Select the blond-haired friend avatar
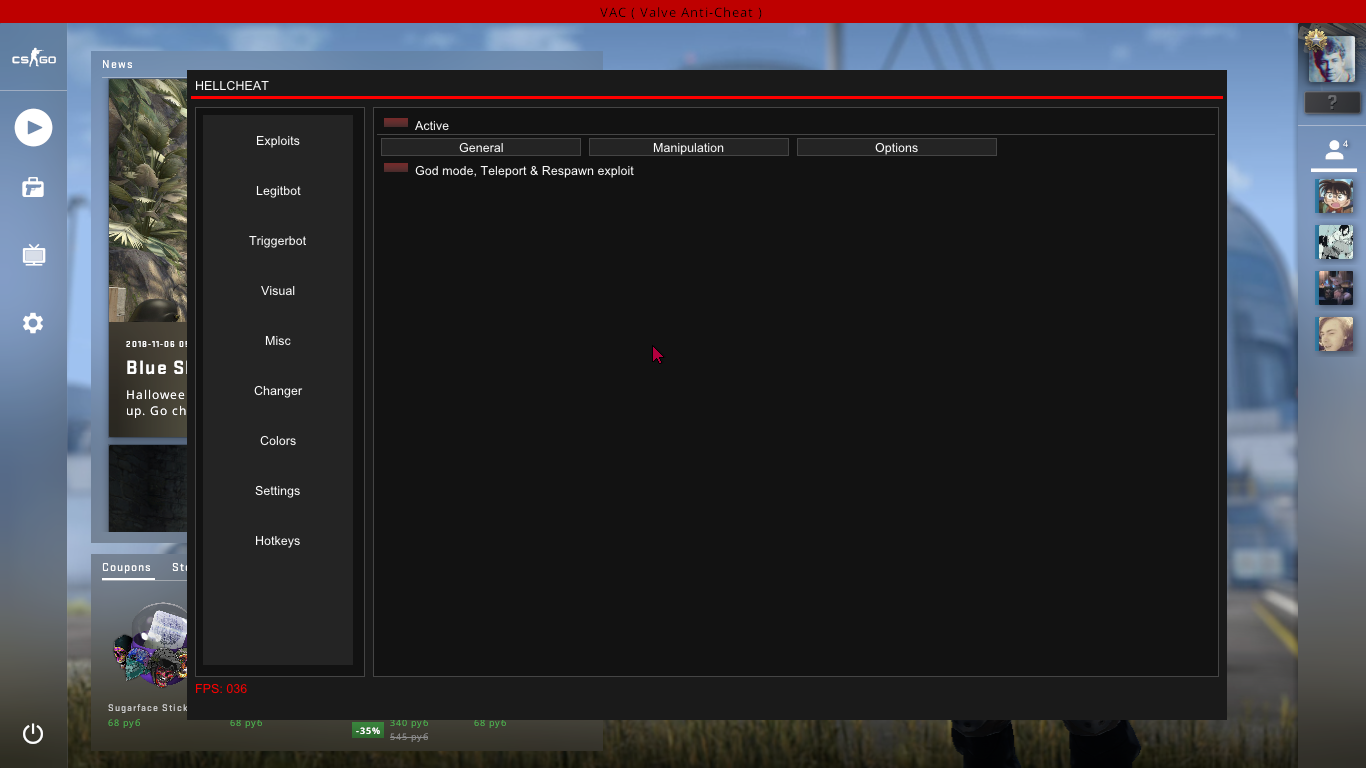 [1334, 334]
